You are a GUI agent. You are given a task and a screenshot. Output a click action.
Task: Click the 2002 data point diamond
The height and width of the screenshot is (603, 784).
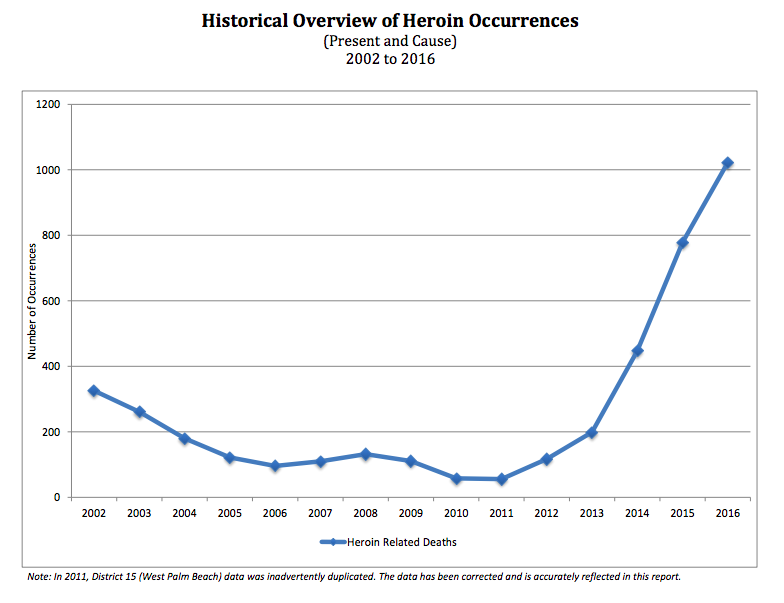pyautogui.click(x=94, y=391)
